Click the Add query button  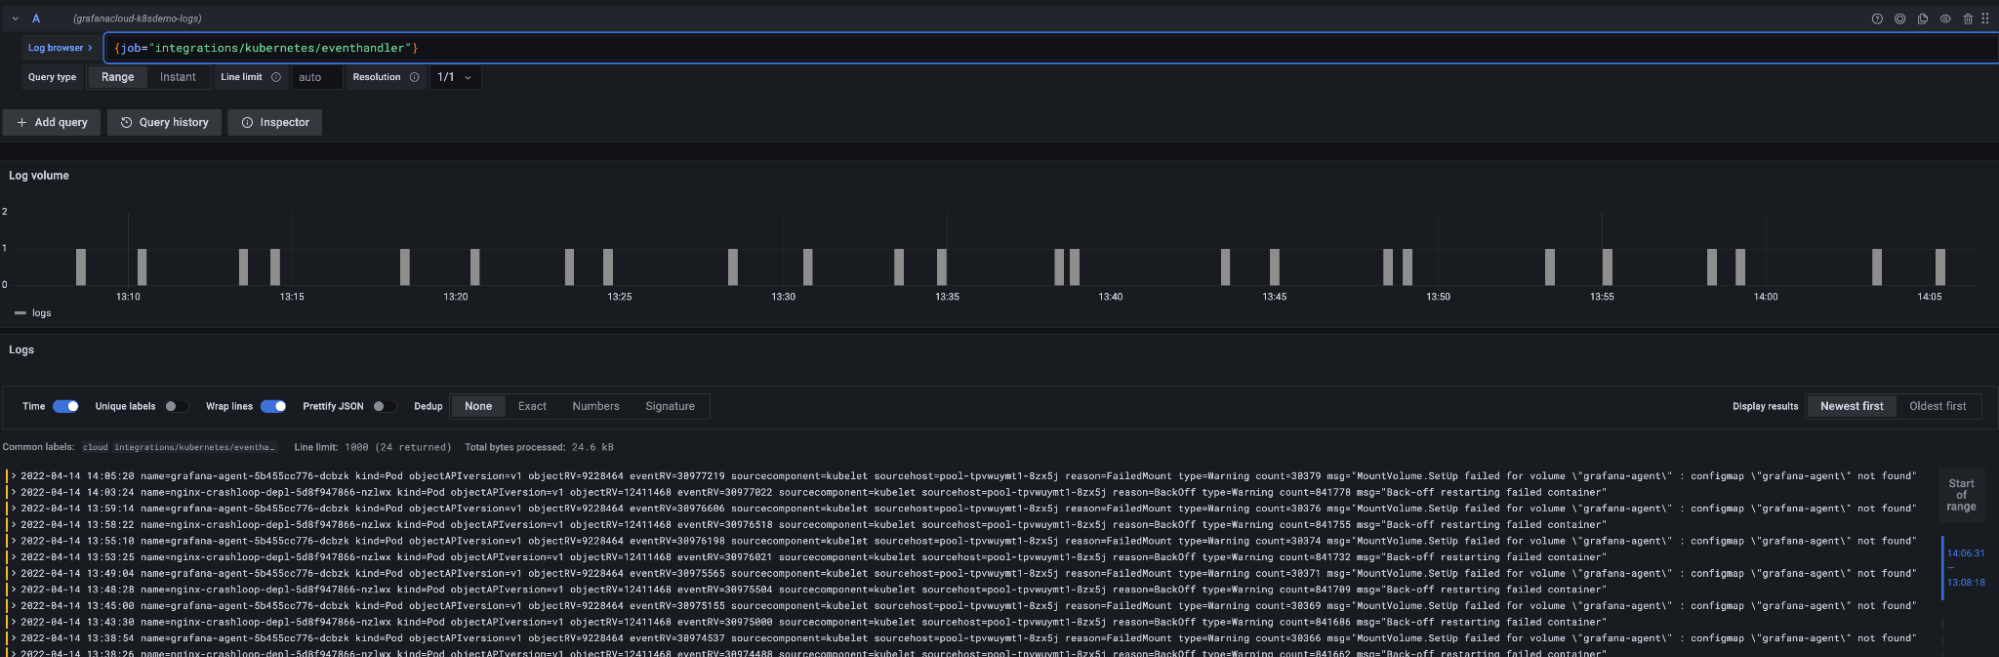(52, 122)
